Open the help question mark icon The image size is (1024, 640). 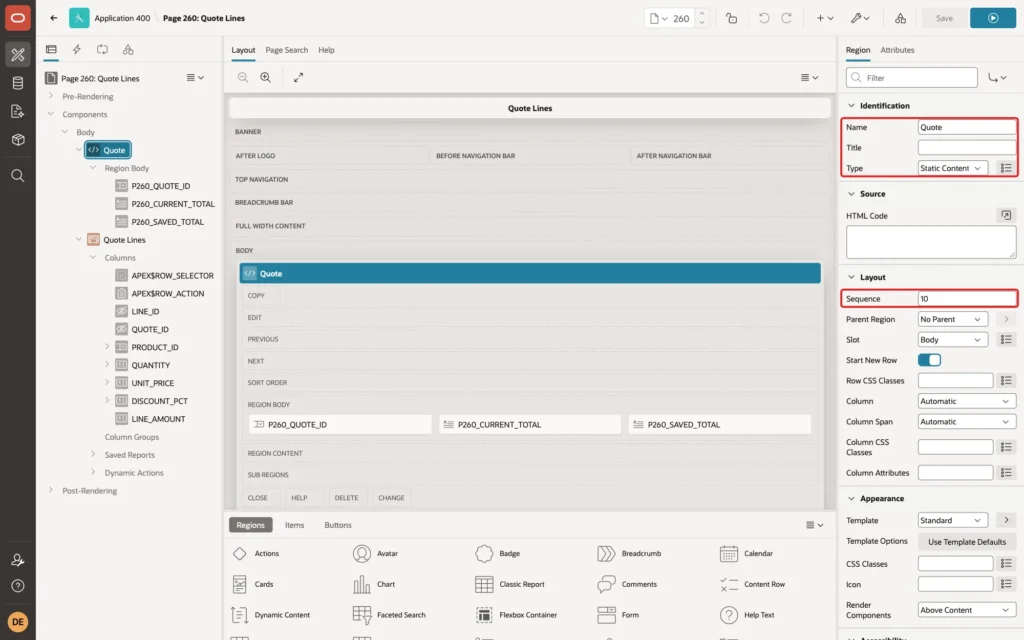[x=18, y=586]
